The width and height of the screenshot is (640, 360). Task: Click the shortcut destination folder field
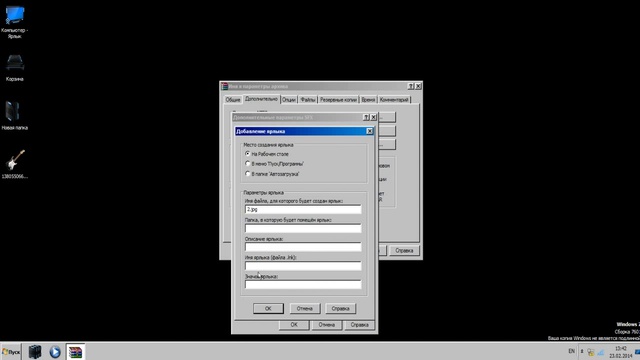click(303, 228)
